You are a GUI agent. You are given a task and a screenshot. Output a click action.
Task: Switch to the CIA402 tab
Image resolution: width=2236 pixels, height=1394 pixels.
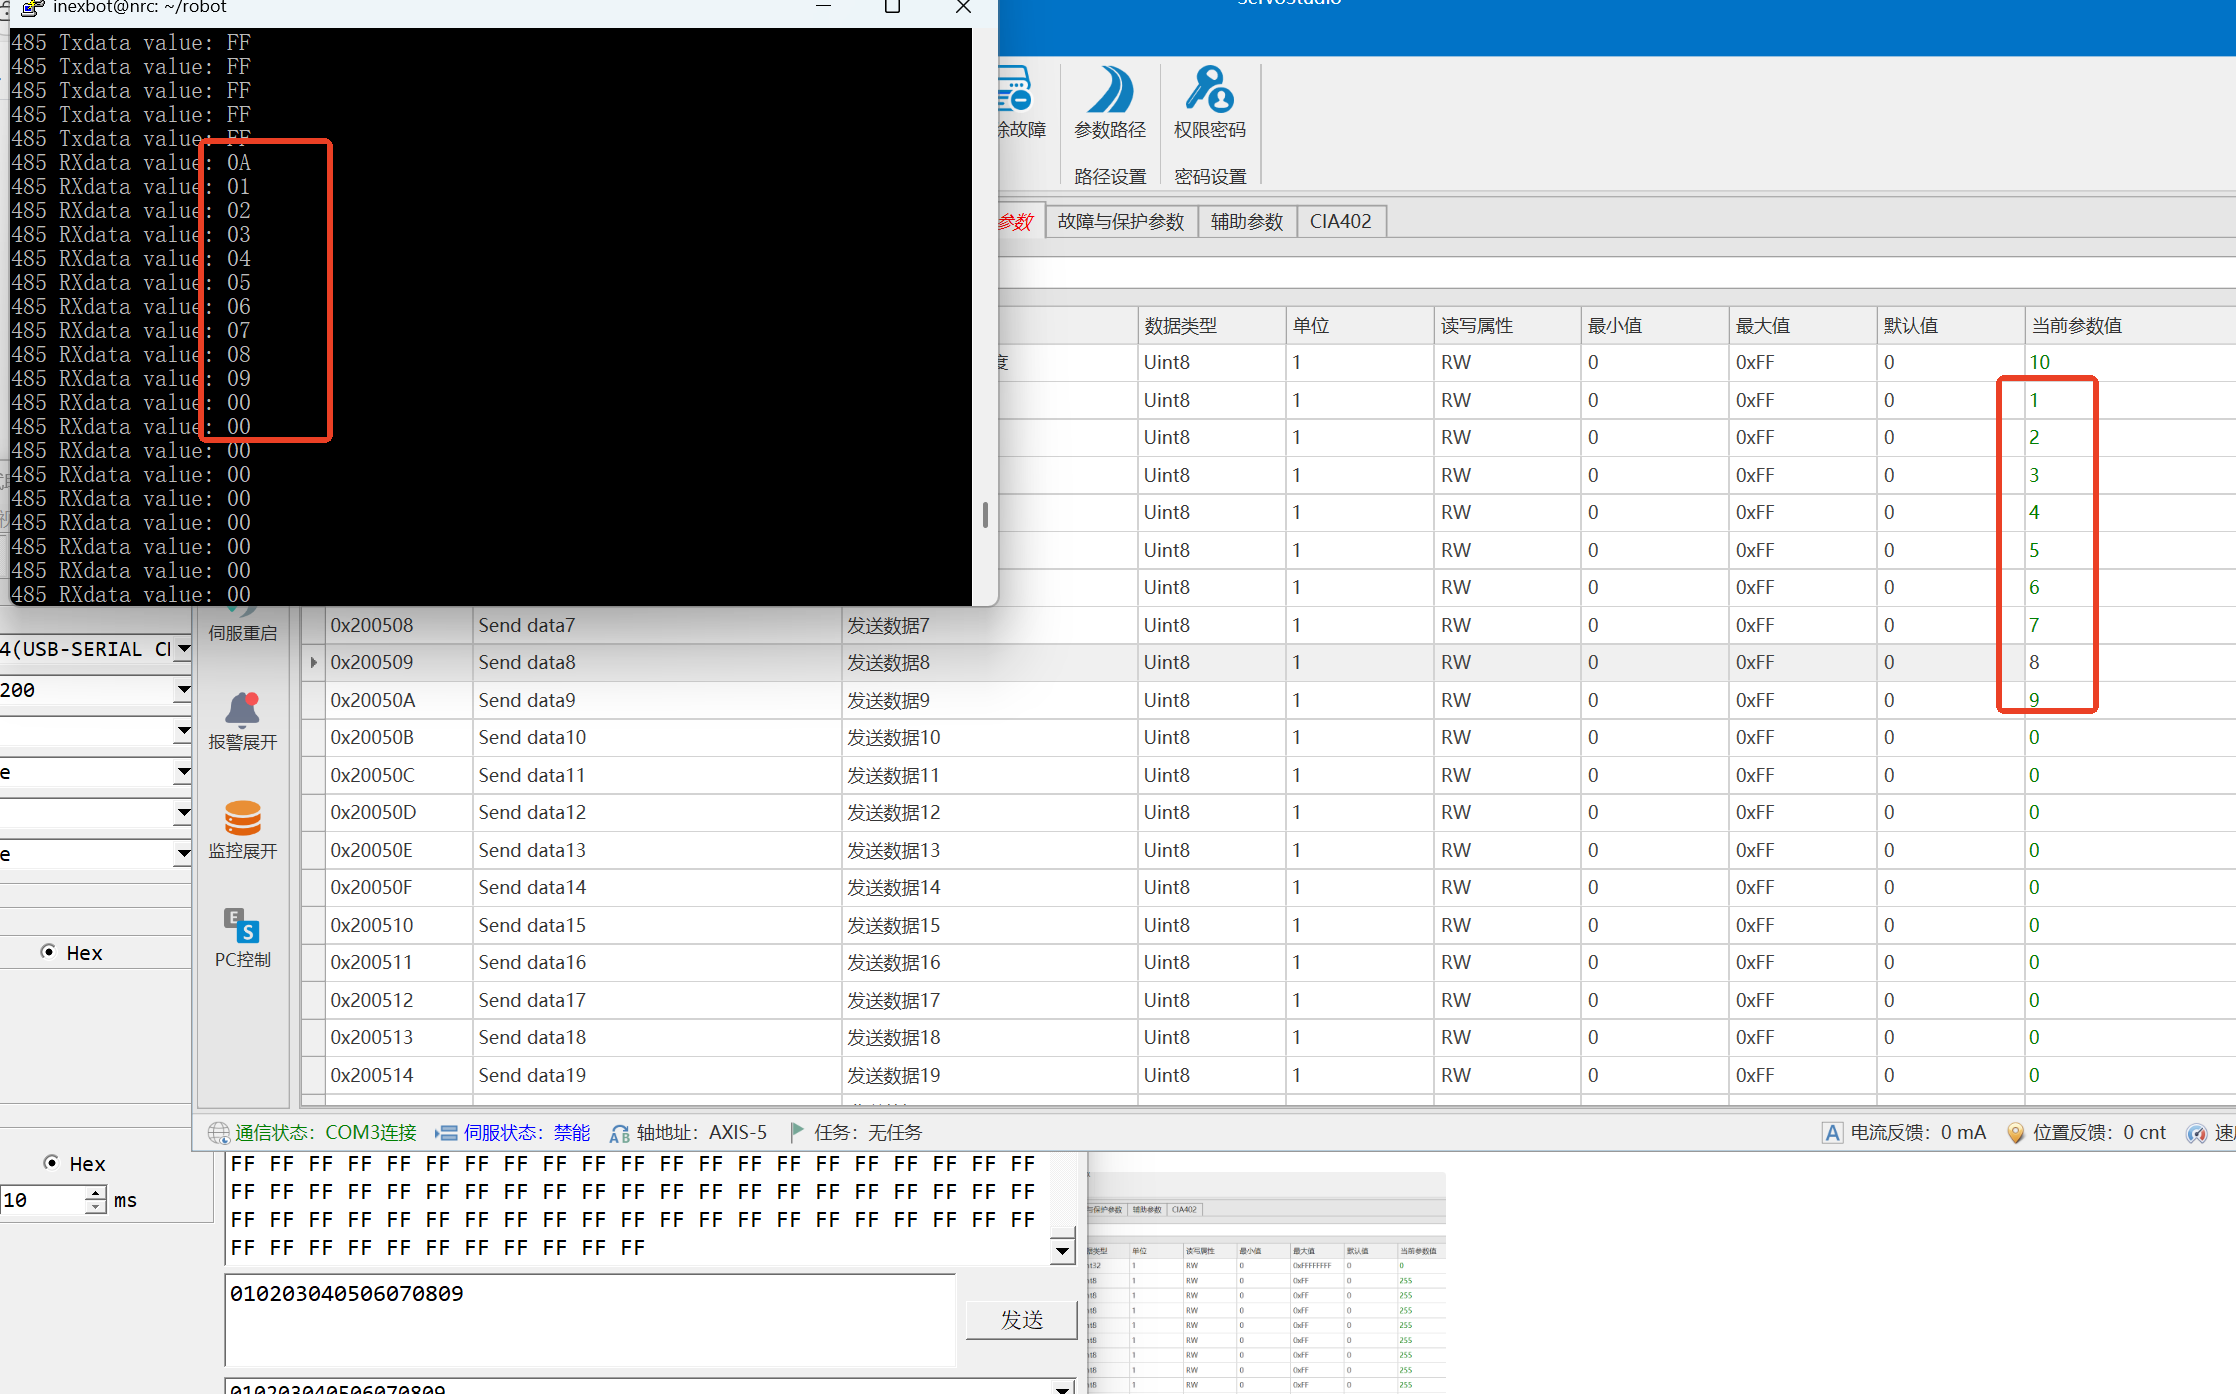click(x=1340, y=221)
